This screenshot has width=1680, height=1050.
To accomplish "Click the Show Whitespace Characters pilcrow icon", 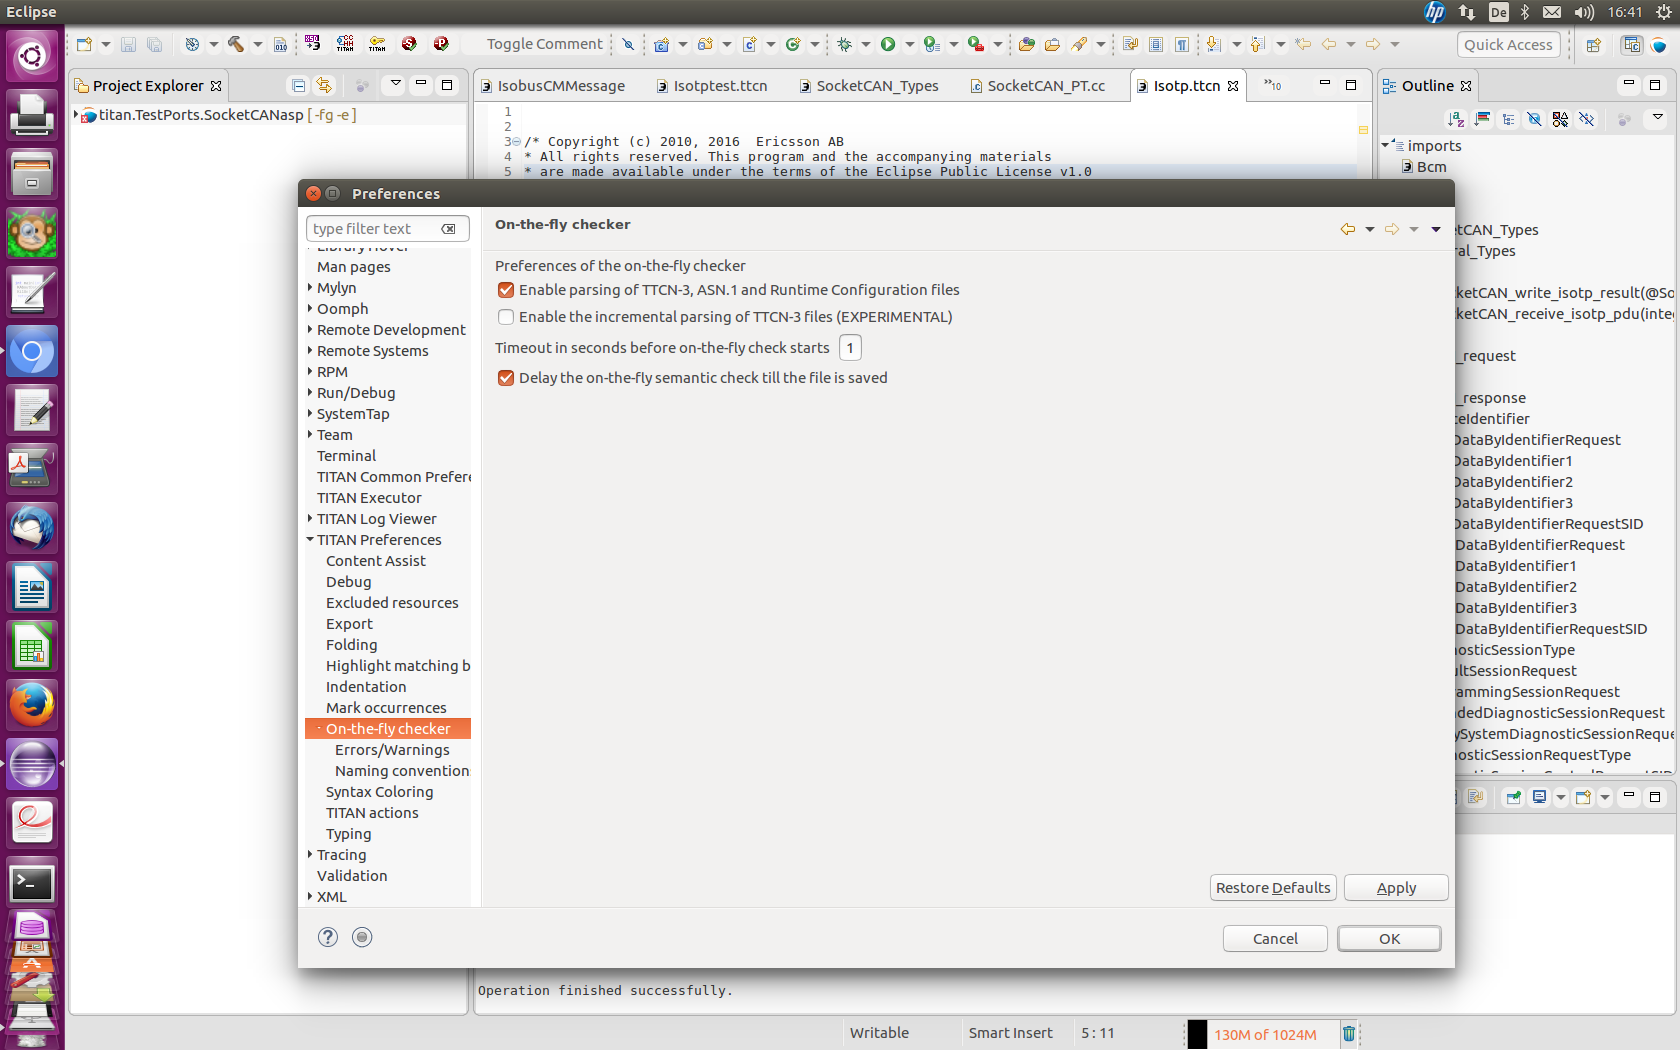I will [1182, 44].
